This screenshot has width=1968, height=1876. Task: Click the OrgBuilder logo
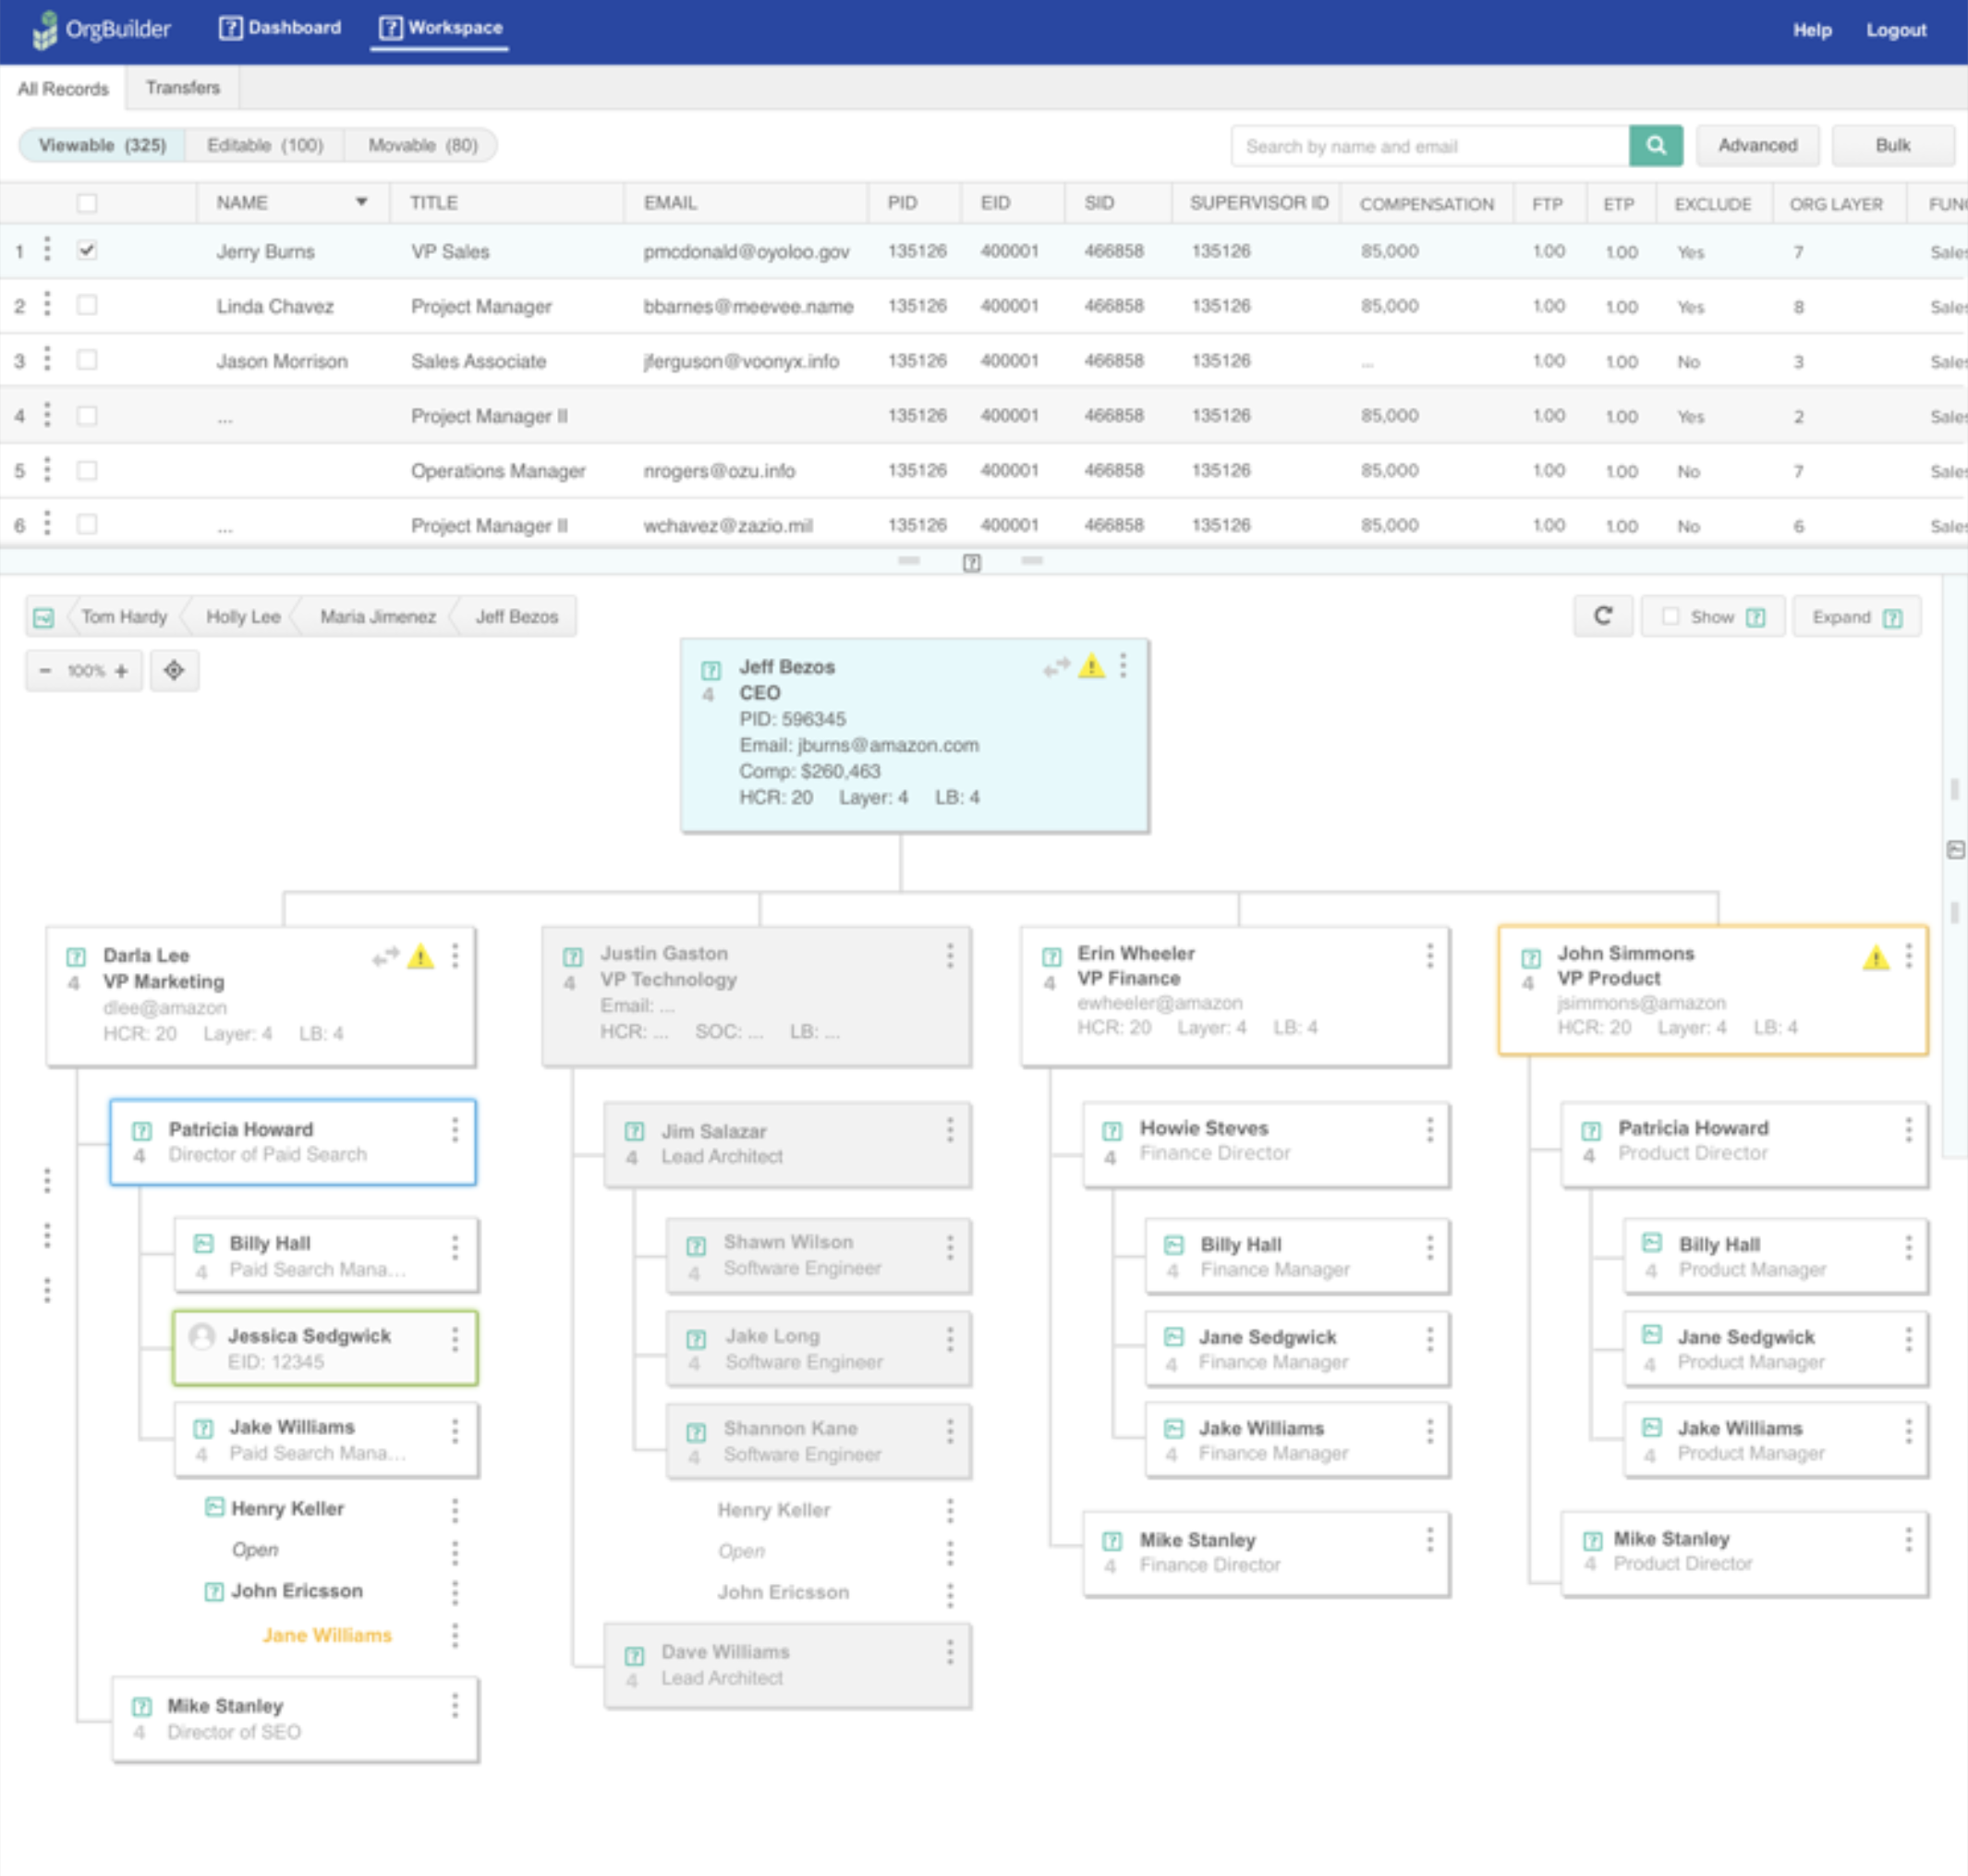[x=101, y=29]
